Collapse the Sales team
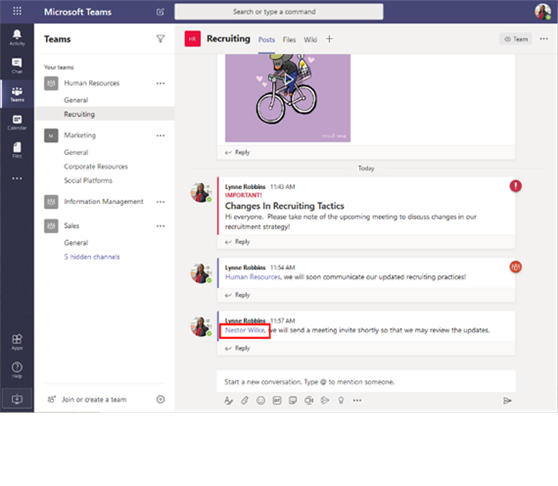This screenshot has width=558, height=486. 72,226
